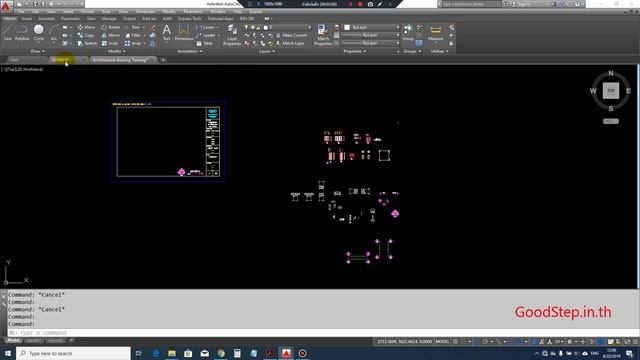The image size is (640, 360).
Task: Open Layer Properties manager
Action: (x=232, y=34)
